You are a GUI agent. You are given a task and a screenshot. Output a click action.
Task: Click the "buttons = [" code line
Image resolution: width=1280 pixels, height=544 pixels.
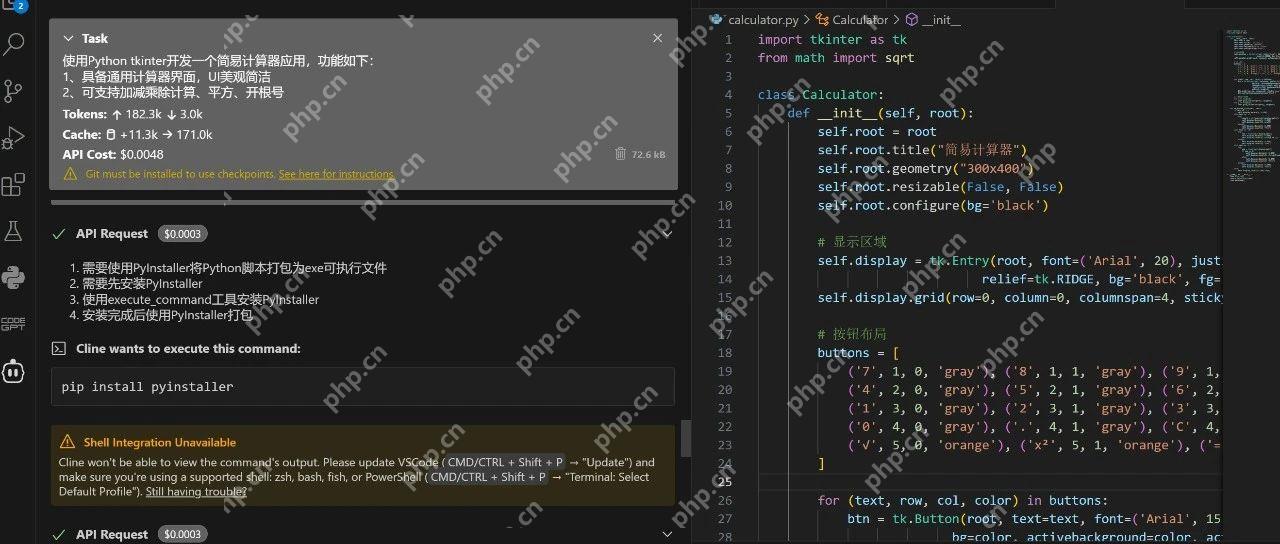(x=858, y=353)
